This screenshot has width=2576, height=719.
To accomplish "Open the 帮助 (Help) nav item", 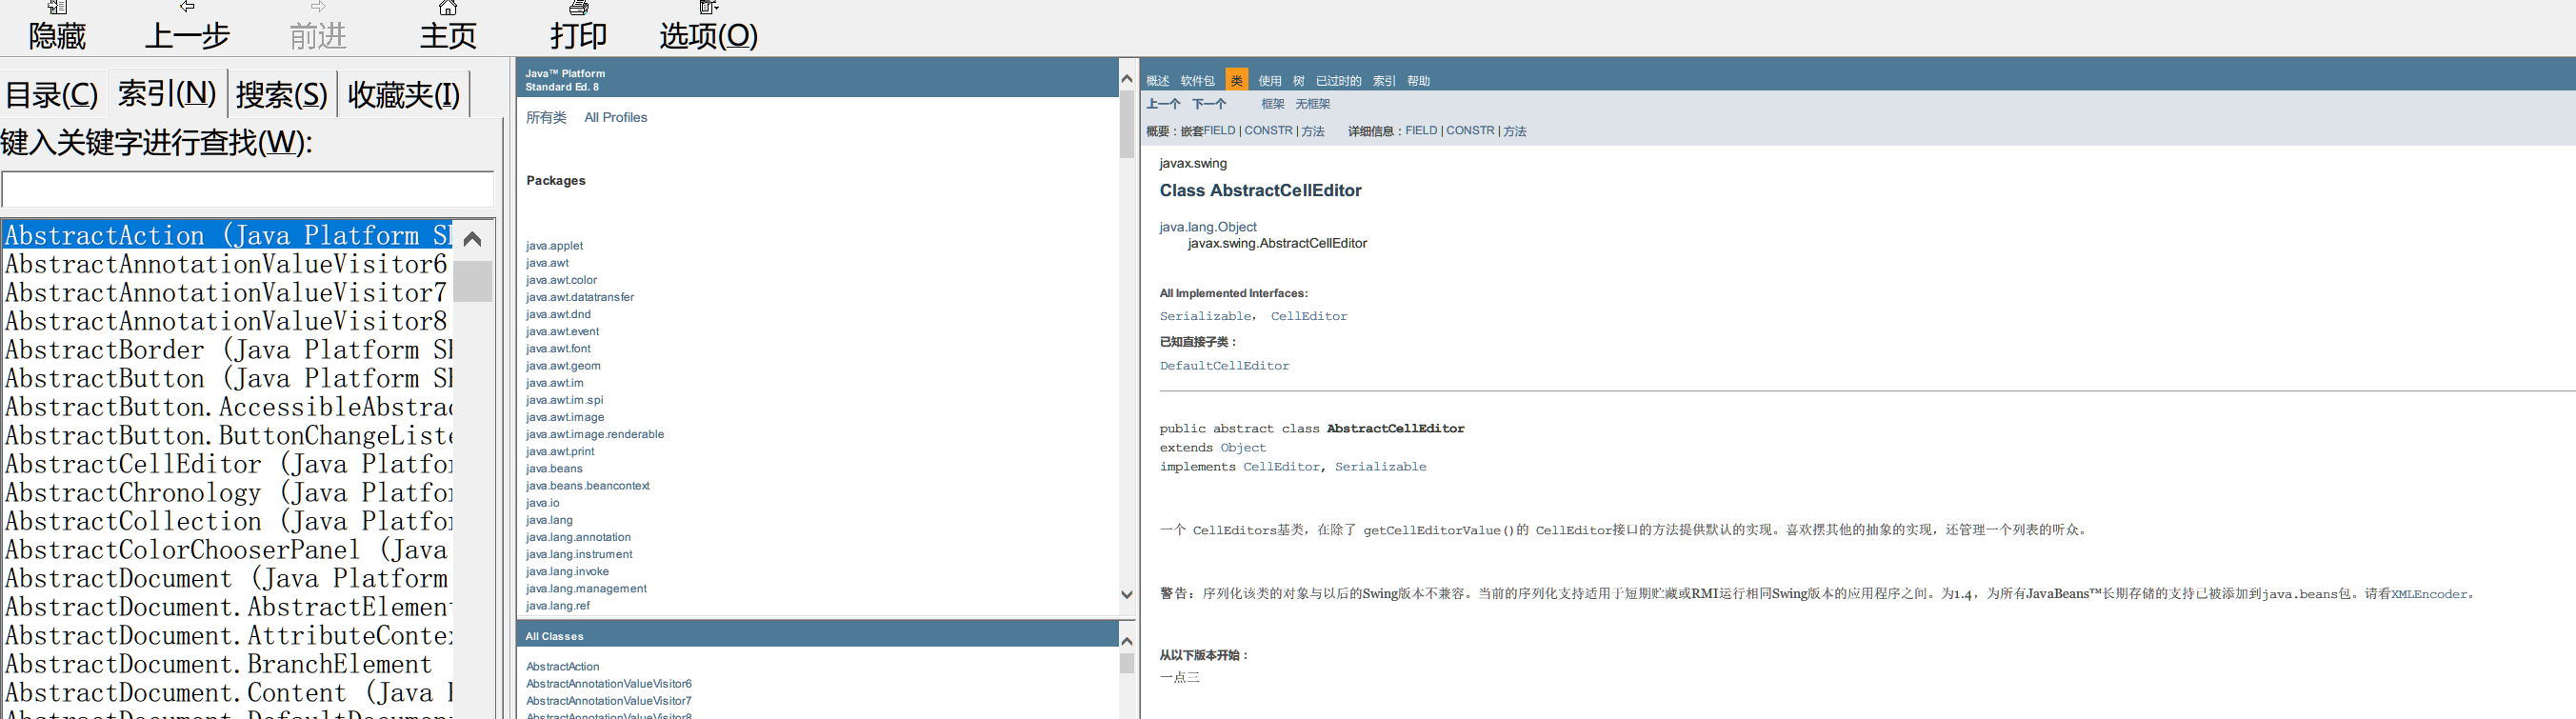I will click(x=1419, y=81).
